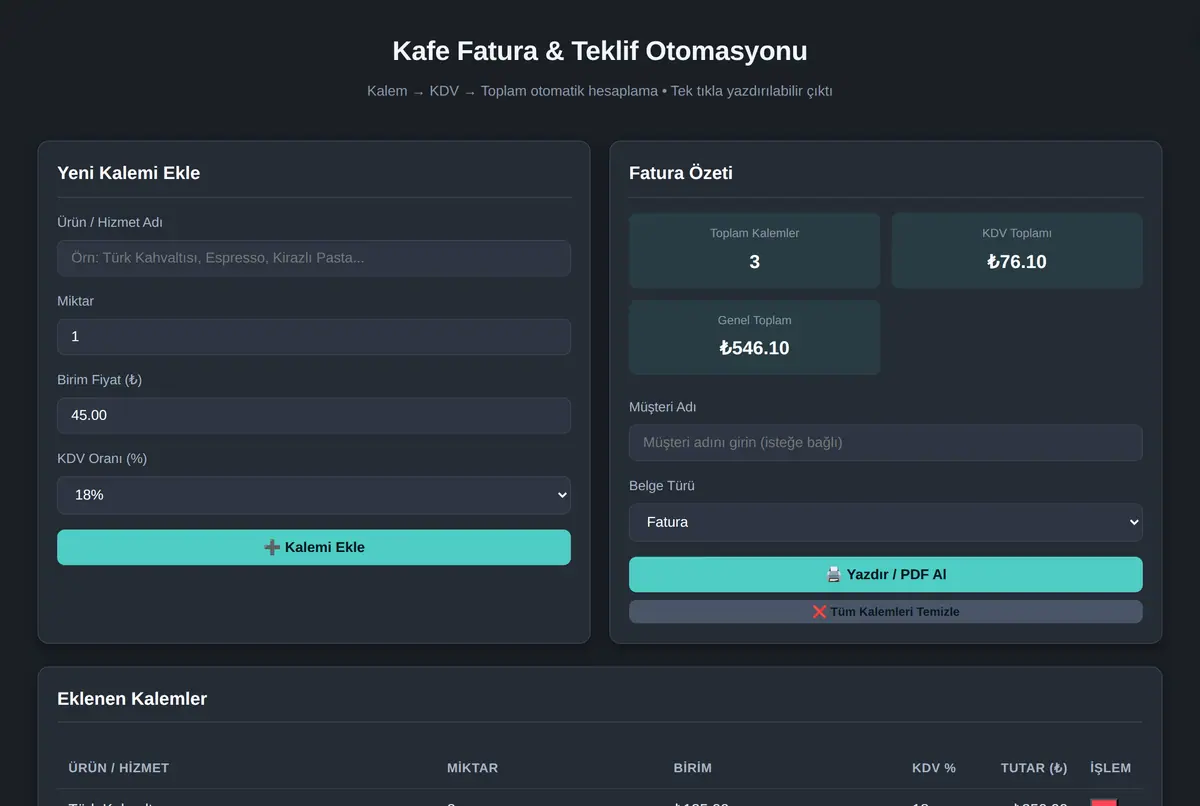Click the TUTAR (₺) column header
The height and width of the screenshot is (806, 1200).
[1034, 768]
